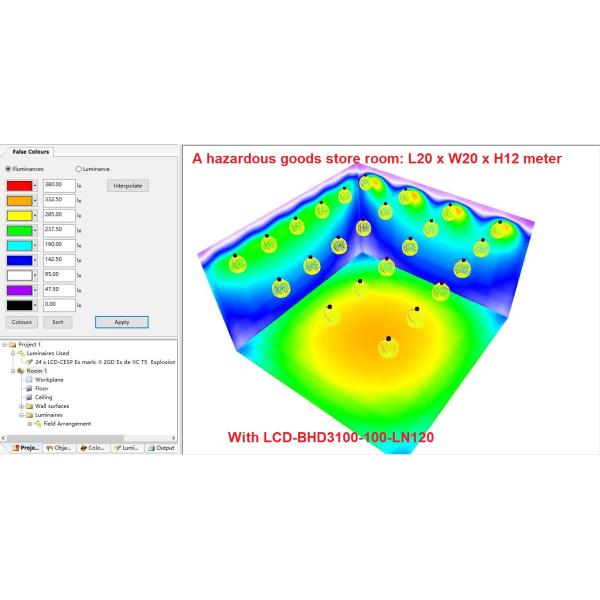Click the Wall surfaces folder icon
Viewport: 600px width, 600px height.
click(29, 406)
